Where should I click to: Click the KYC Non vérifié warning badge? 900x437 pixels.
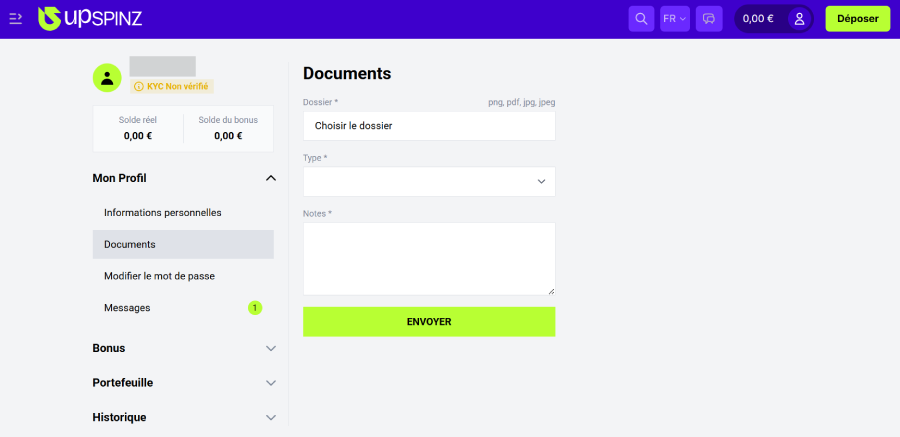pos(172,87)
